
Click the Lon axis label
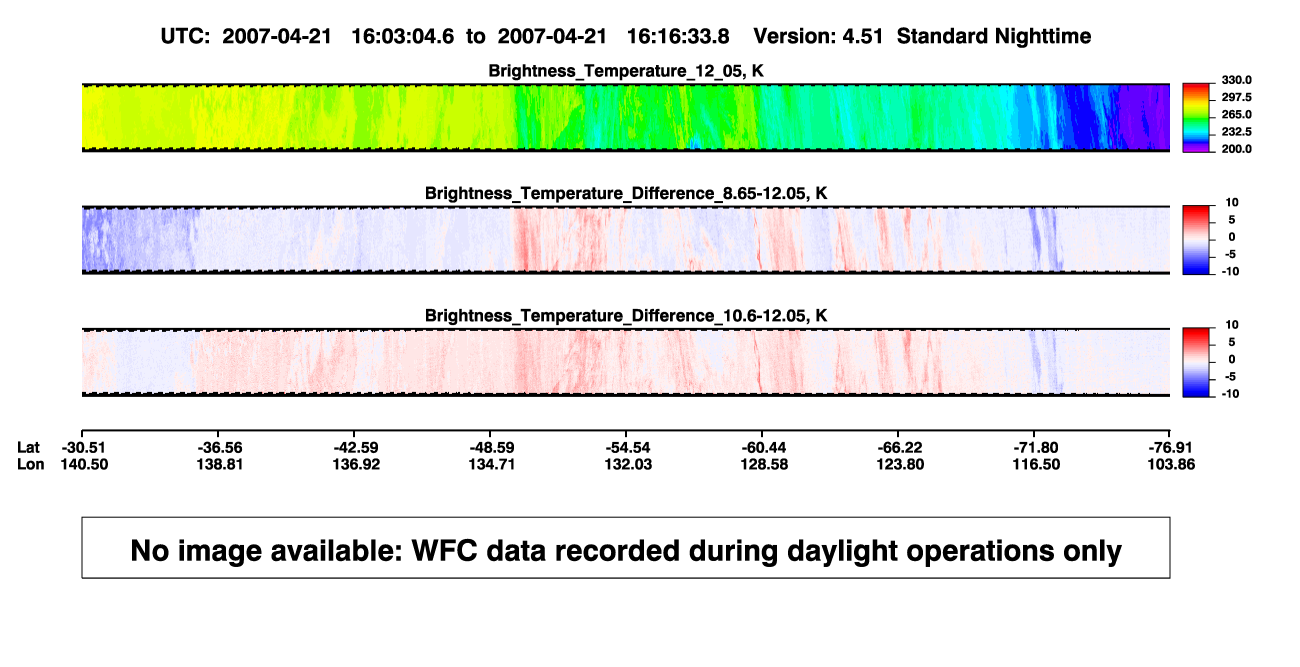(x=30, y=464)
